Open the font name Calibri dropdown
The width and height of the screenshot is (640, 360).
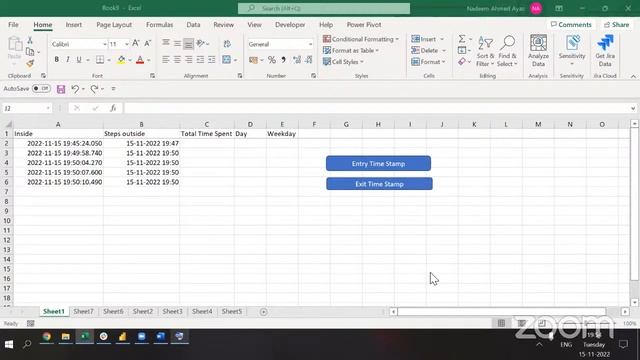[x=104, y=44]
